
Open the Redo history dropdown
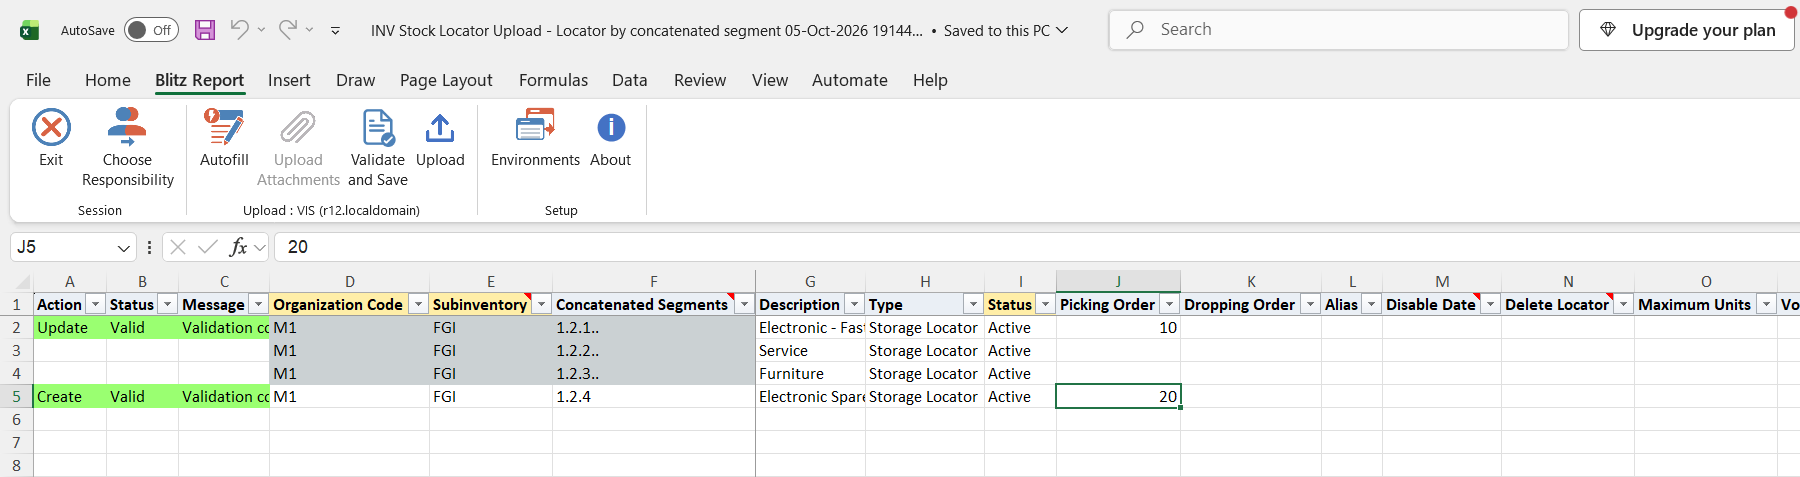click(x=310, y=30)
